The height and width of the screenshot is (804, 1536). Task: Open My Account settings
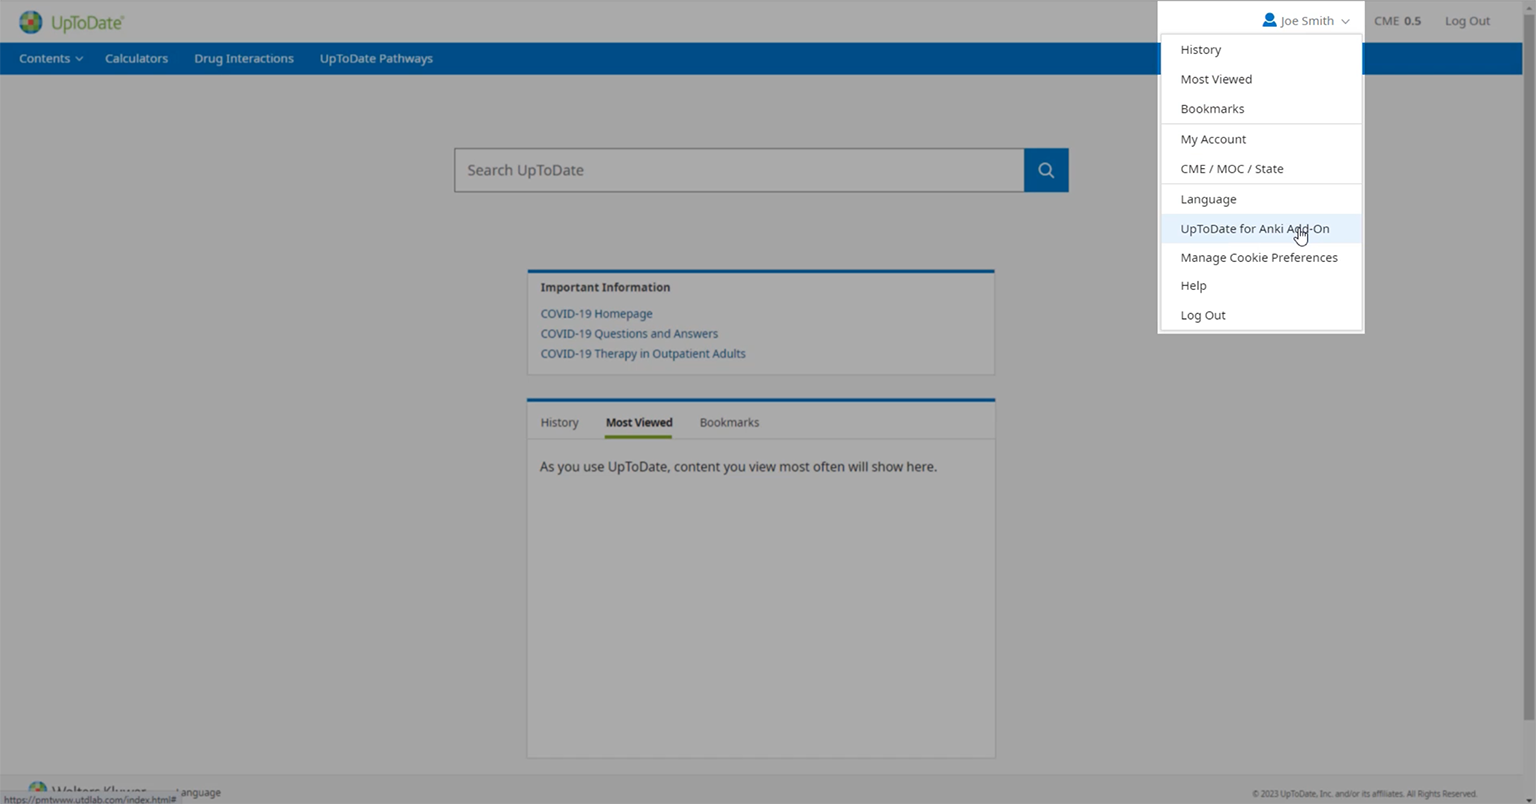[1213, 139]
